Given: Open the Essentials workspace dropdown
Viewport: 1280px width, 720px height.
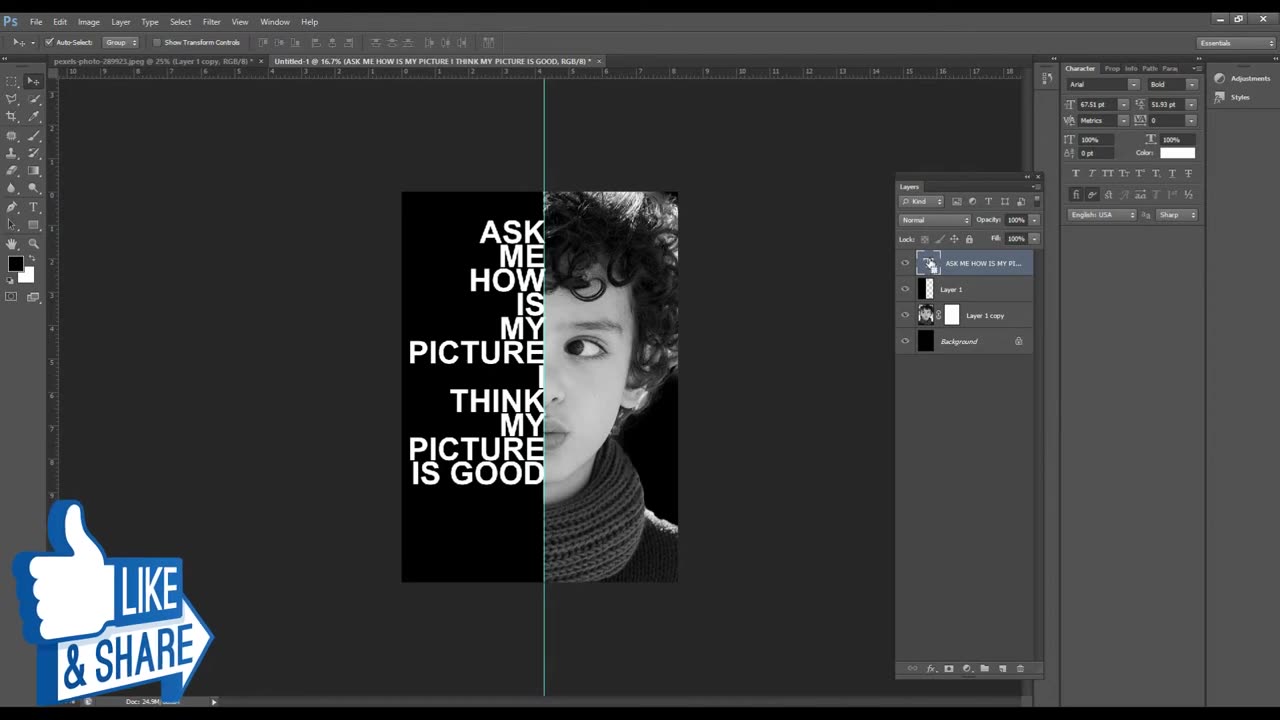Looking at the screenshot, I should point(1236,43).
